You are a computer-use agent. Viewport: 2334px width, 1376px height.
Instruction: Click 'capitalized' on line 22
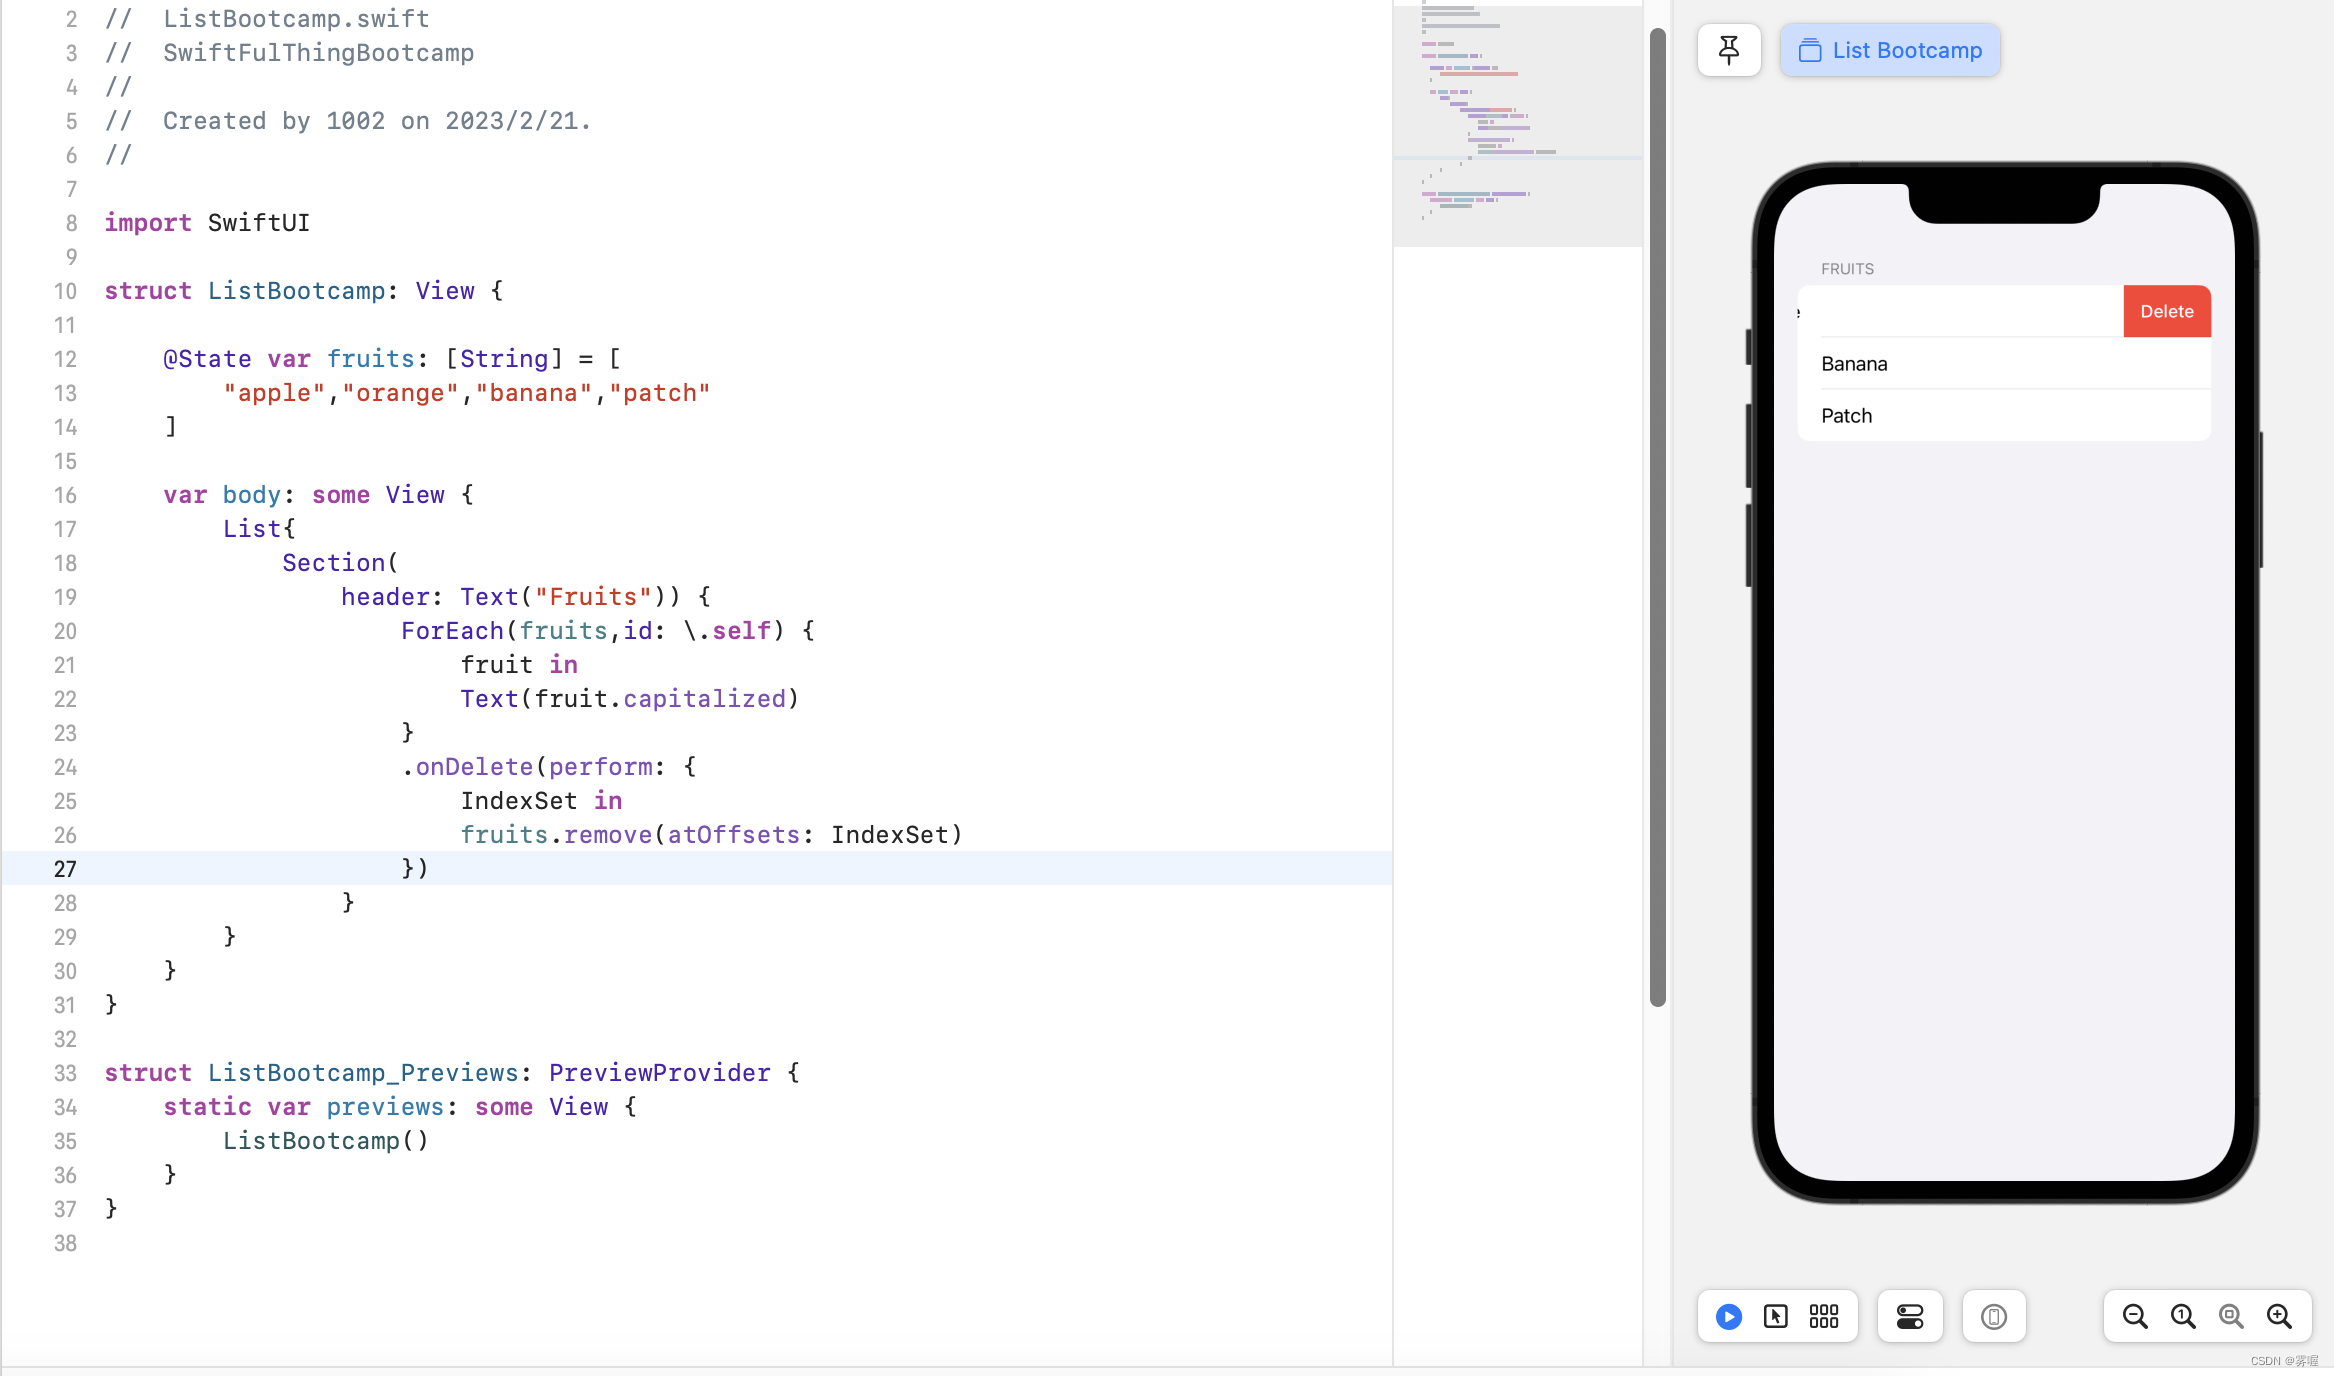coord(705,699)
